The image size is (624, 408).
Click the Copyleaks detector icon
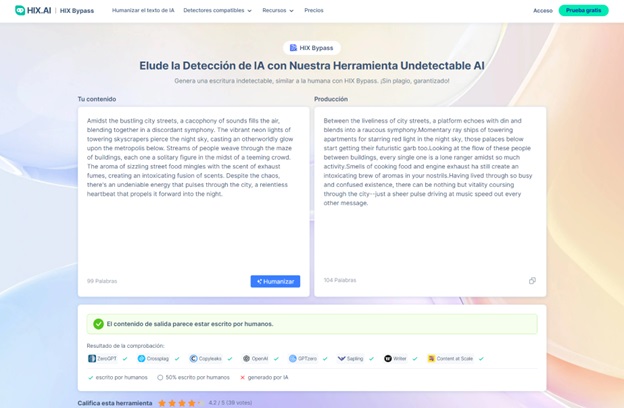tap(193, 358)
